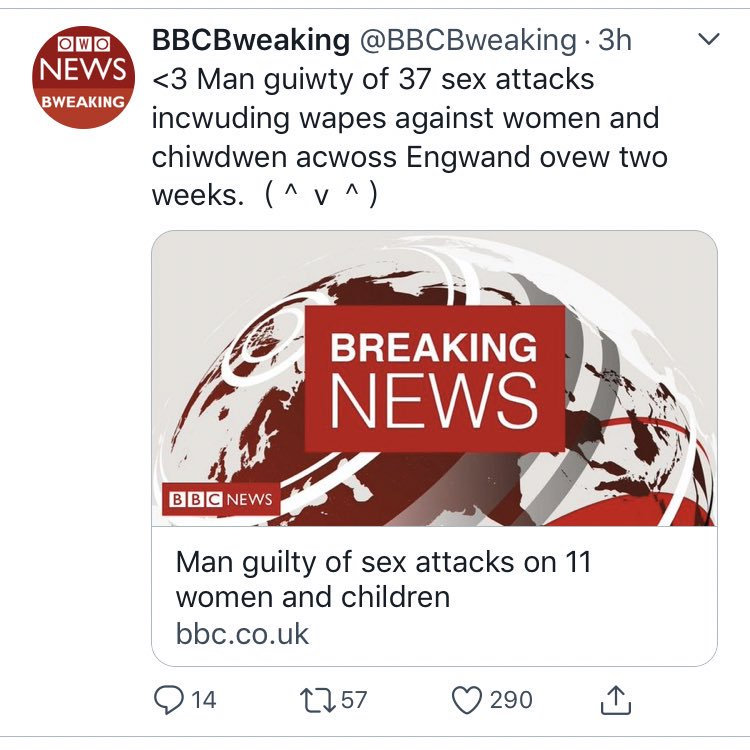Like the tweet with the heart icon
Screen dimensions: 750x750
click(467, 699)
